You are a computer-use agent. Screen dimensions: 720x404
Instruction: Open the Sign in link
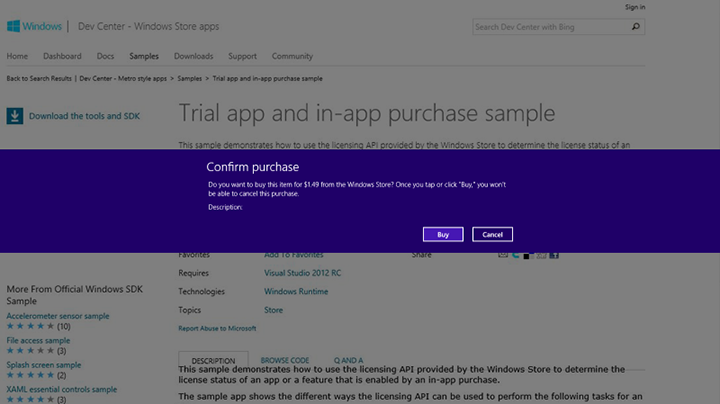[x=635, y=7]
